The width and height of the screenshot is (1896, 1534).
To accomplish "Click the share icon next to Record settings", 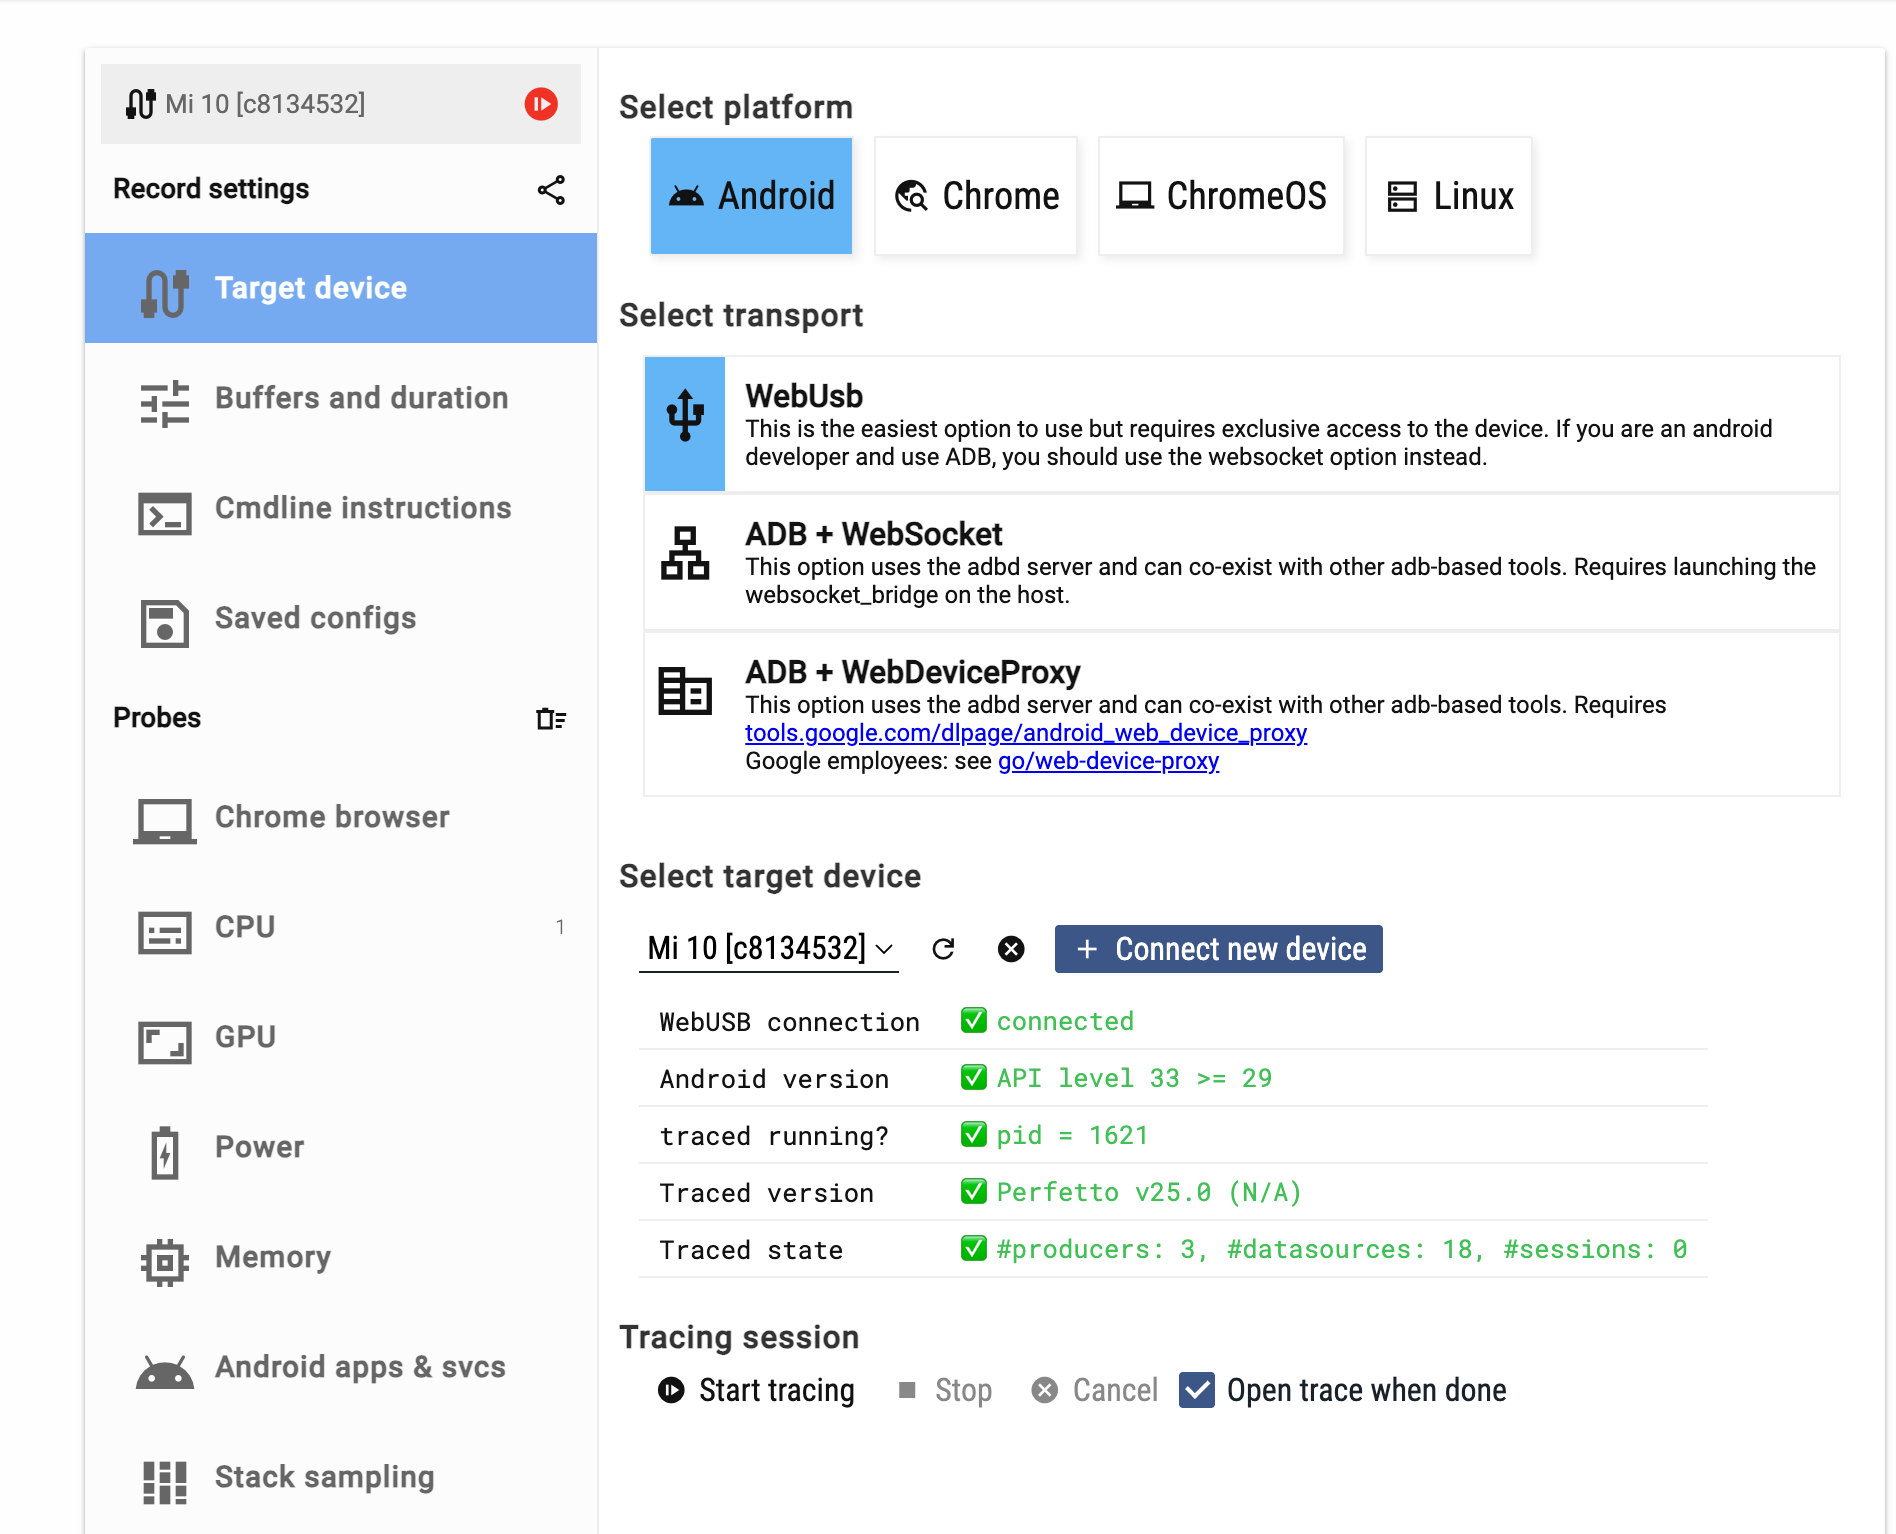I will tap(551, 190).
